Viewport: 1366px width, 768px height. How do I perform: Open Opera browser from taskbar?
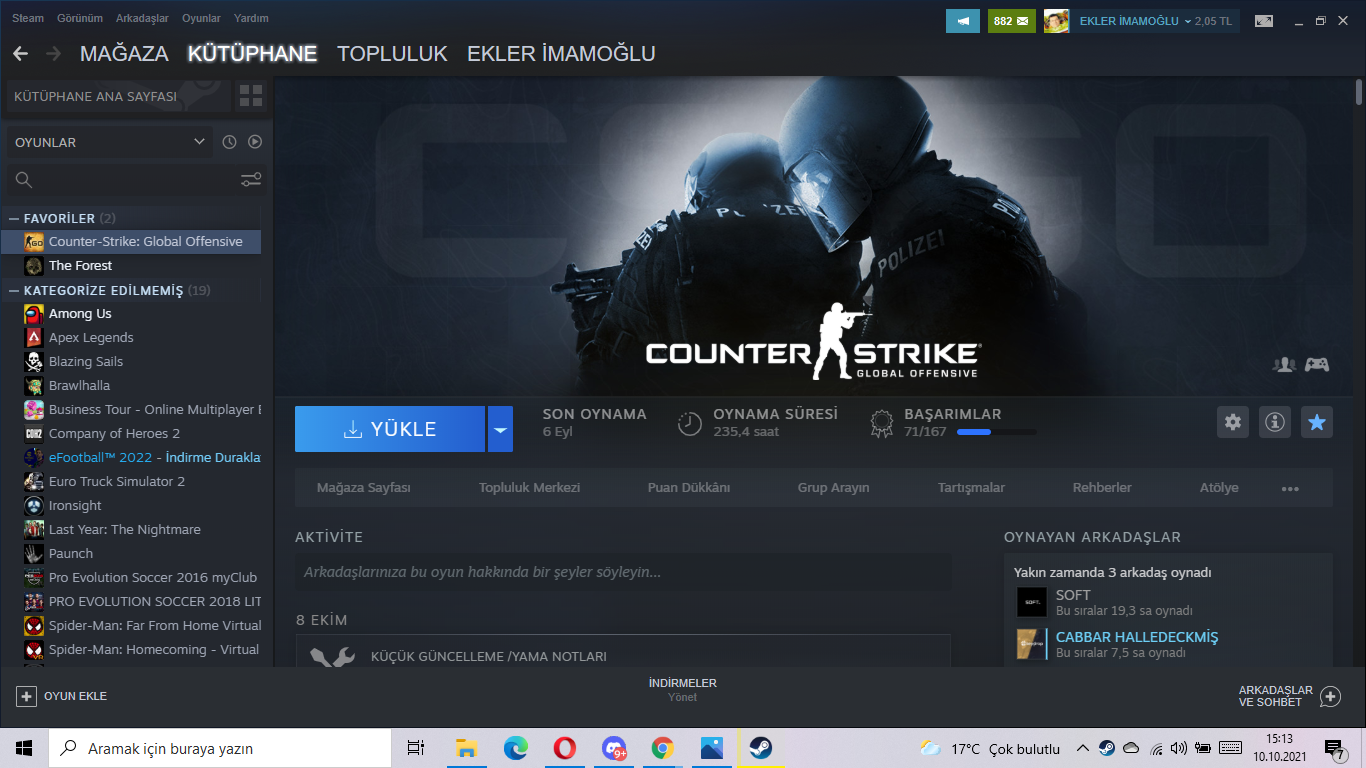click(564, 747)
